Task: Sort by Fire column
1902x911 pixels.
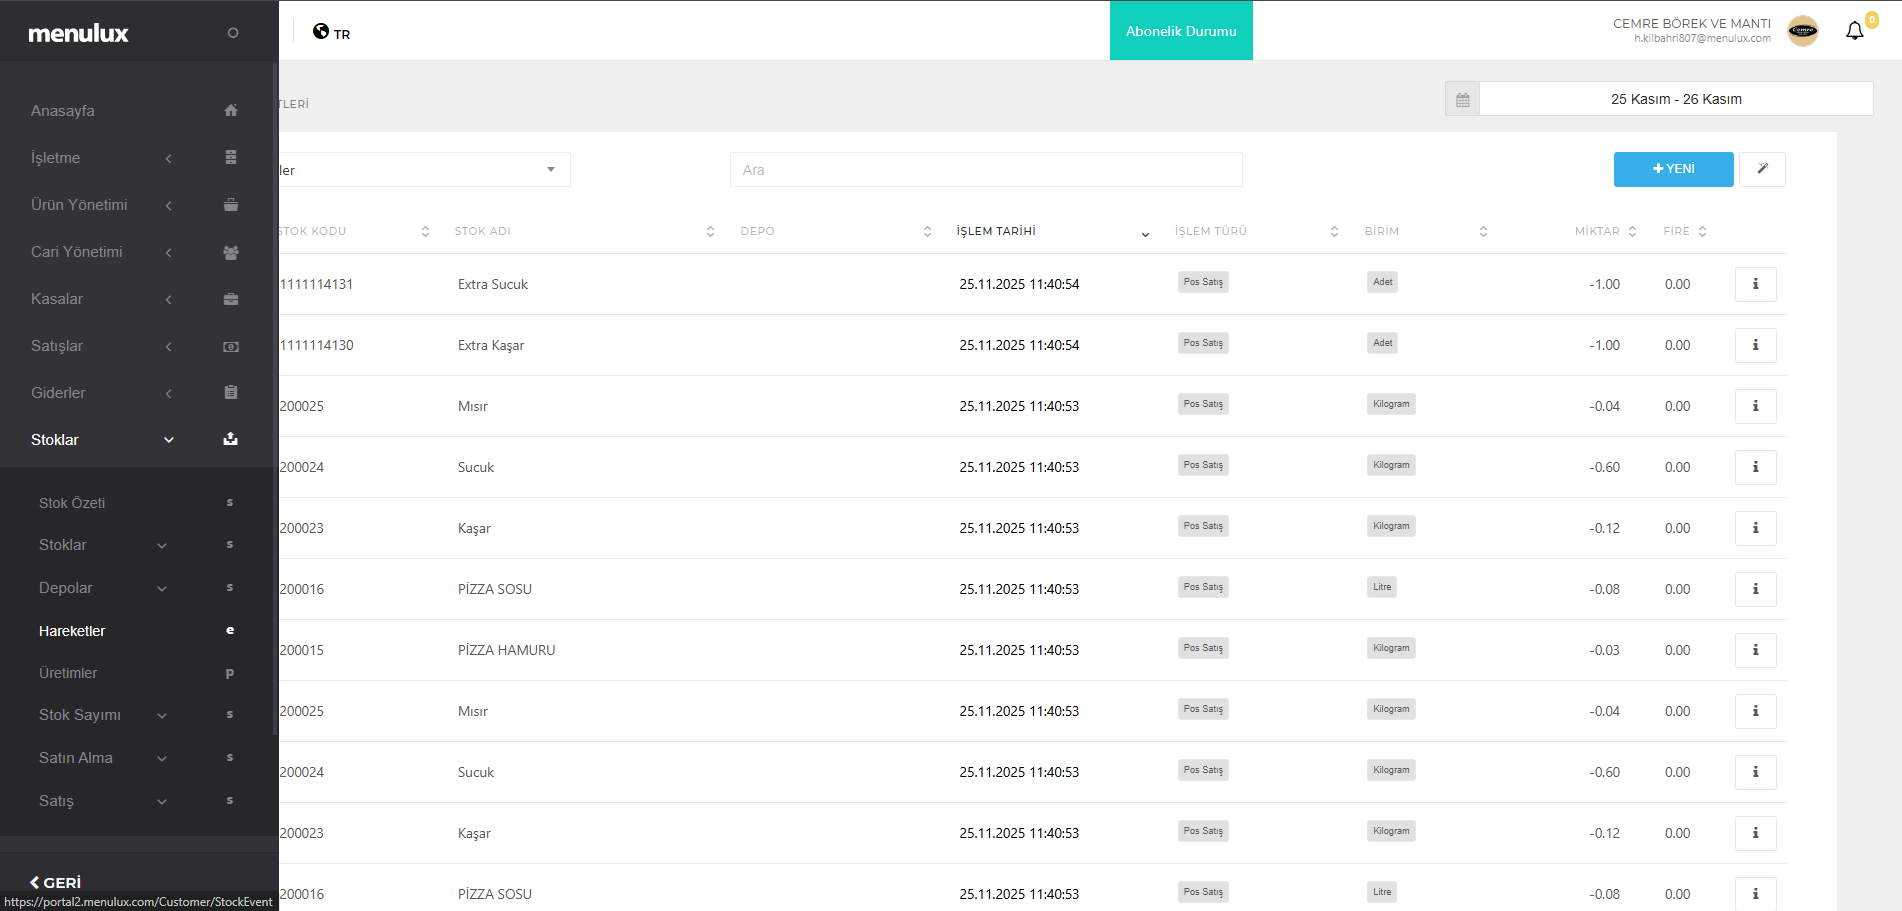Action: 1702,231
